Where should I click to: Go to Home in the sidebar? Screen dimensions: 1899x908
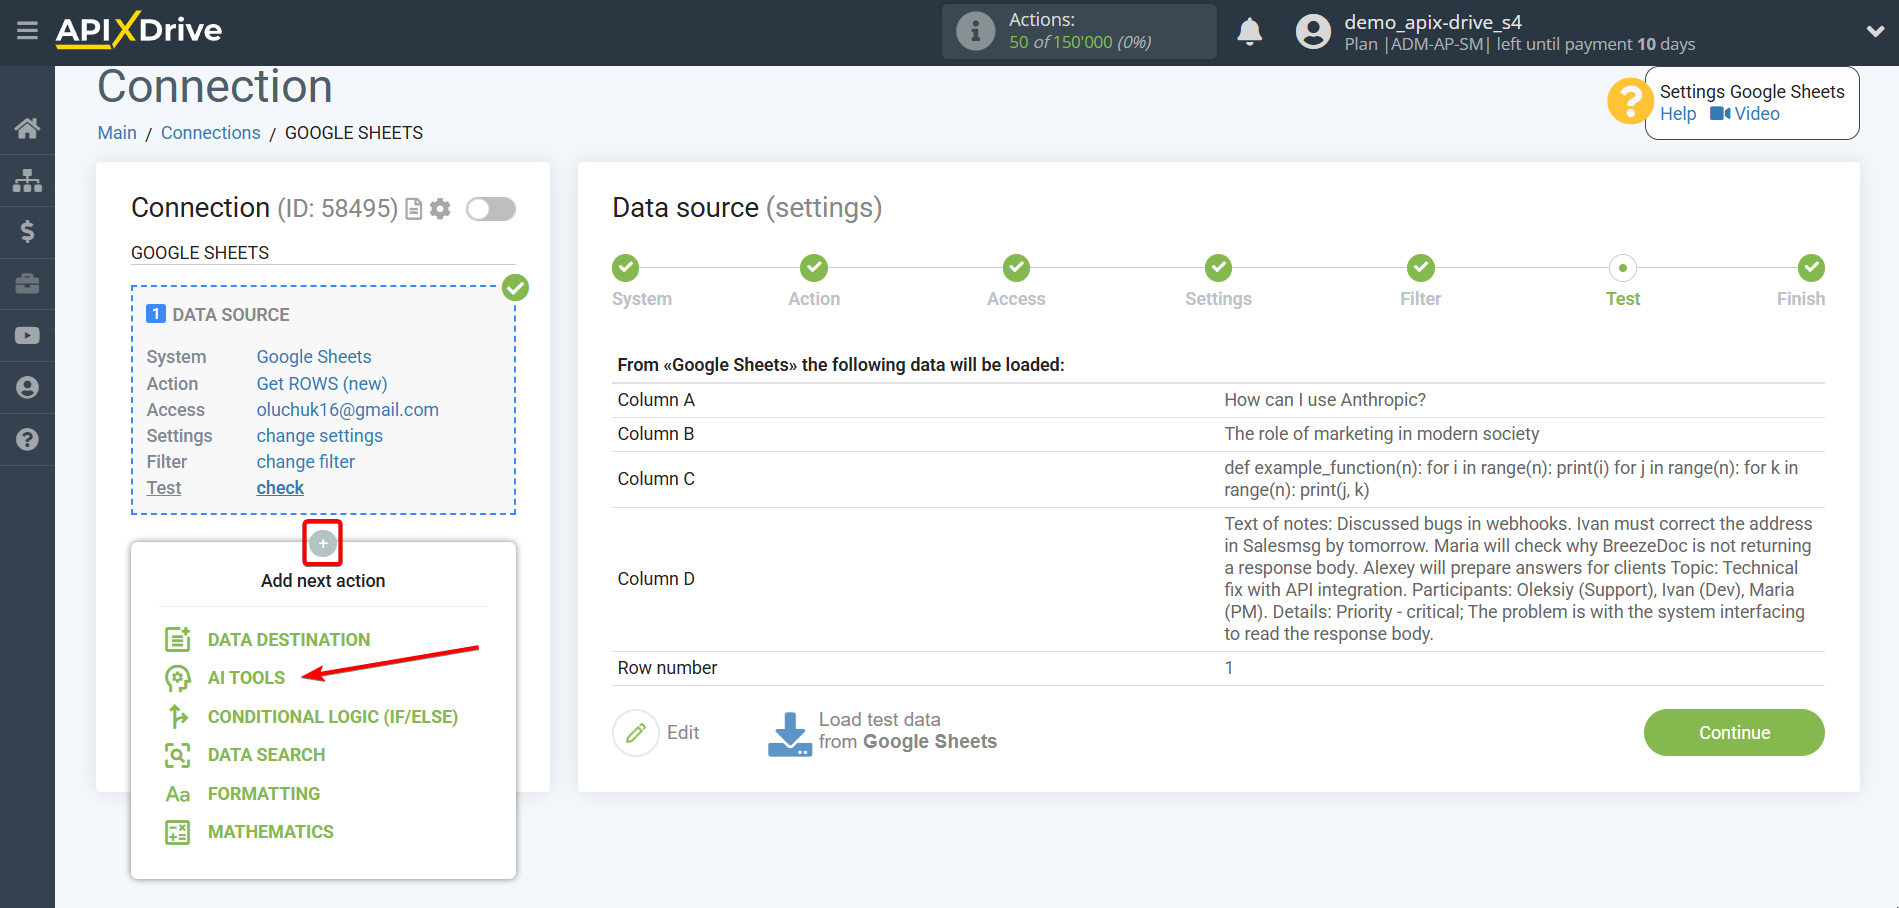pos(27,128)
